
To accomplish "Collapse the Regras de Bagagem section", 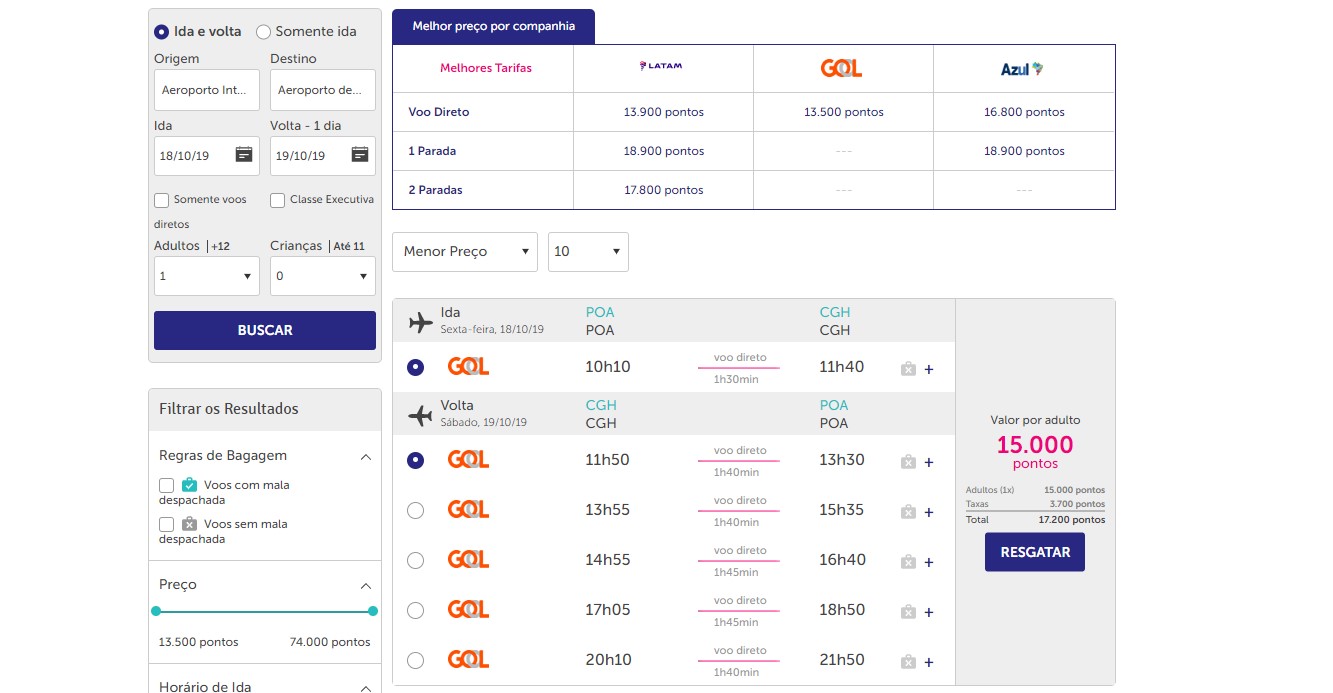I will pyautogui.click(x=366, y=456).
